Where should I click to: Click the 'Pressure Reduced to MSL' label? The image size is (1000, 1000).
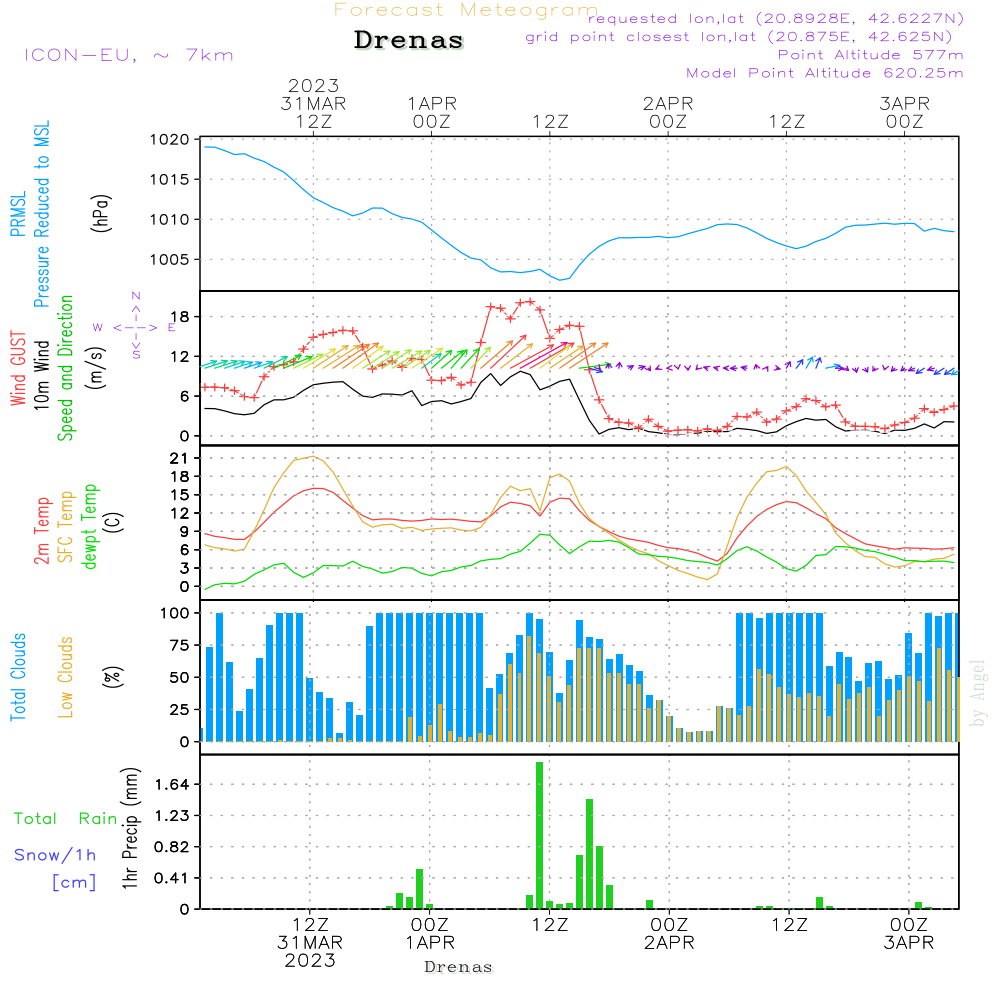click(41, 214)
